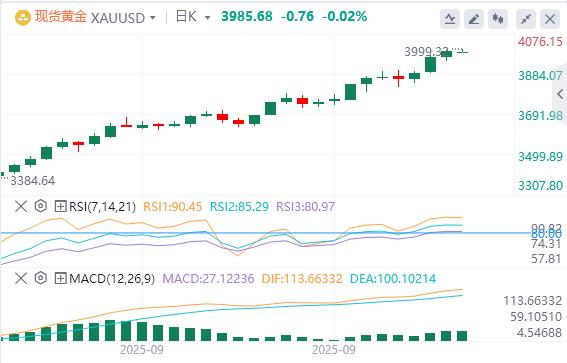
Task: Remove the RSI indicator panel
Action: [21, 206]
